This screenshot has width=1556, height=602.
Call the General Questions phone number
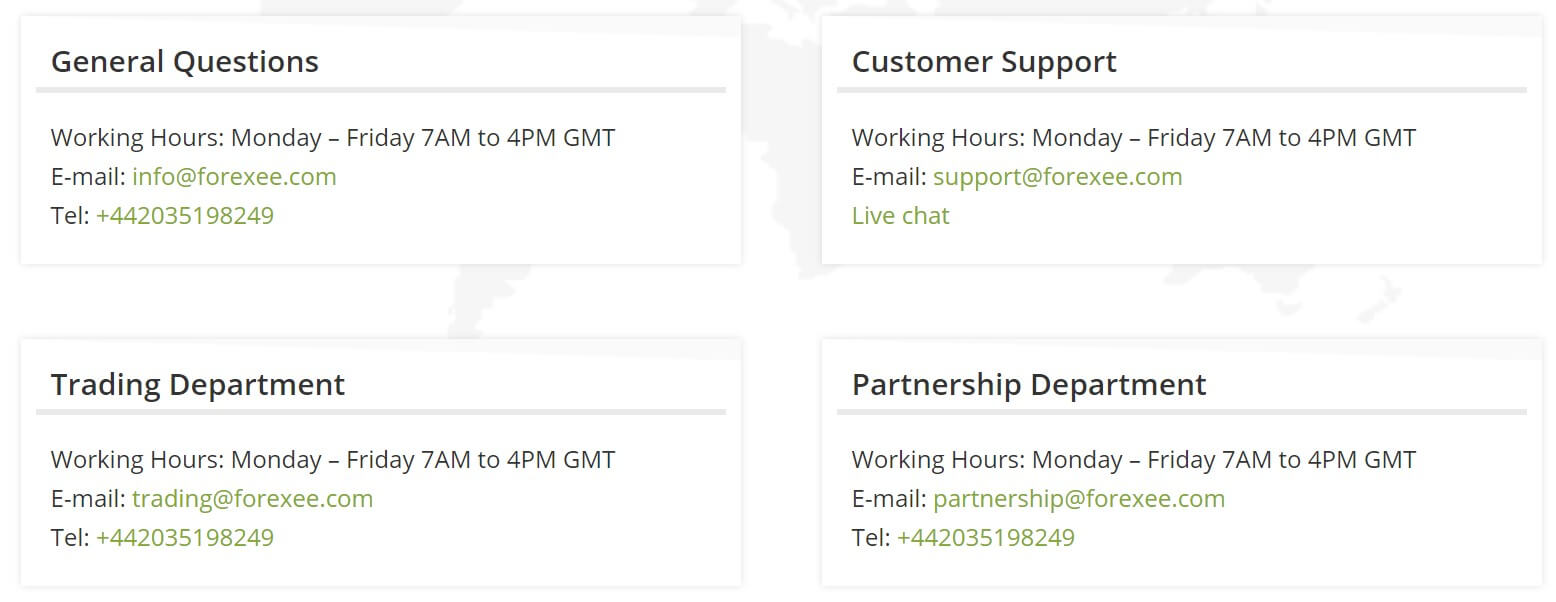tap(185, 216)
